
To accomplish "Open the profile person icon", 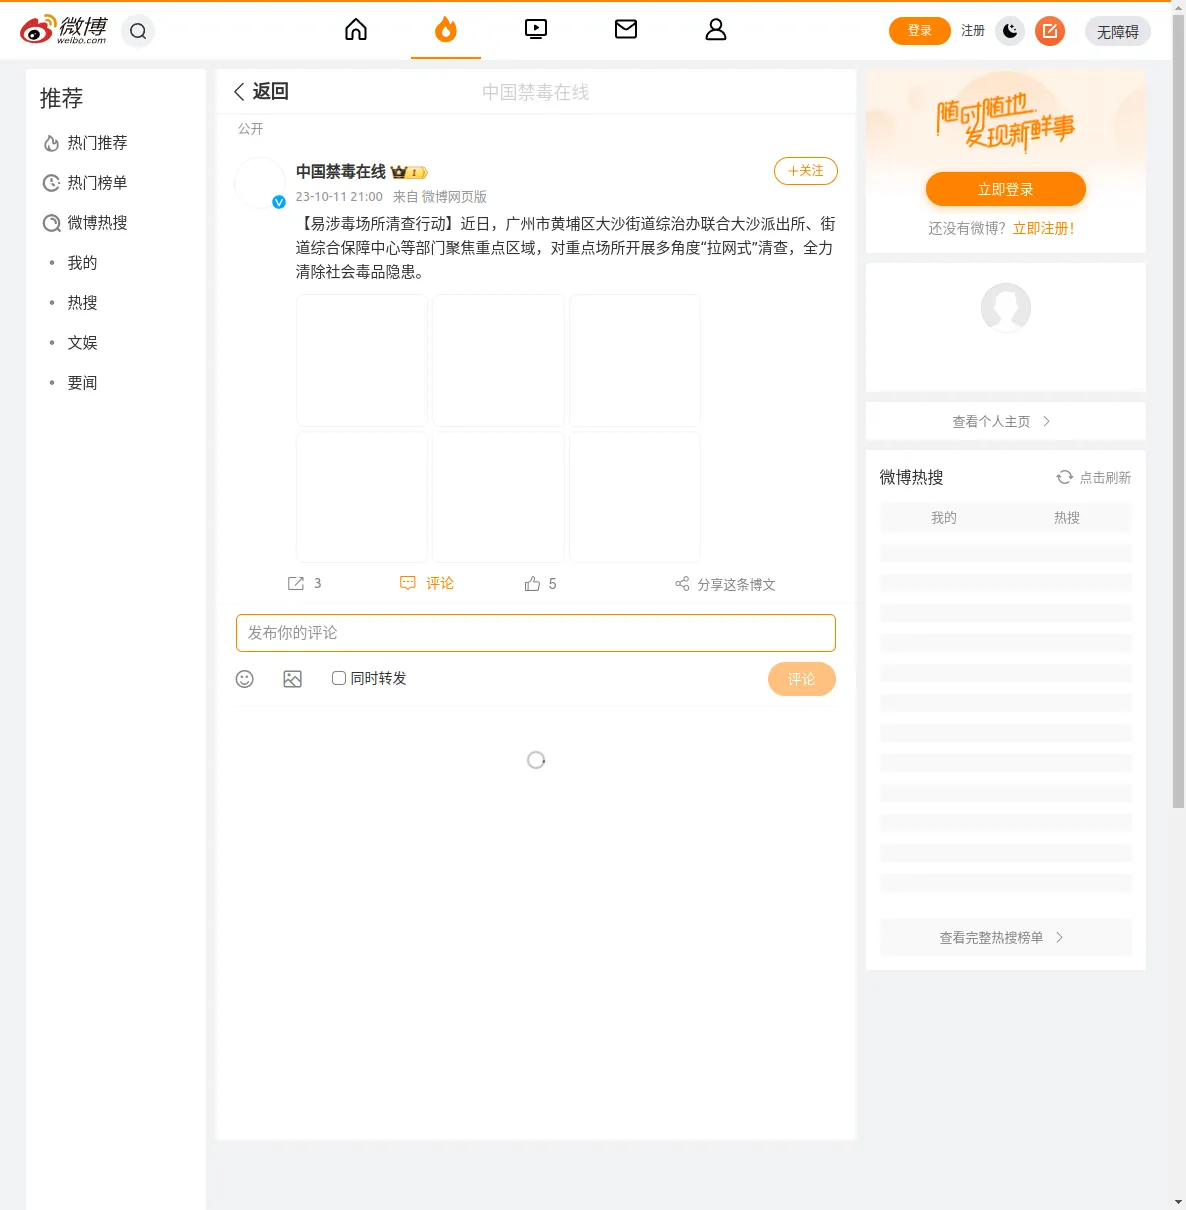I will pyautogui.click(x=716, y=30).
